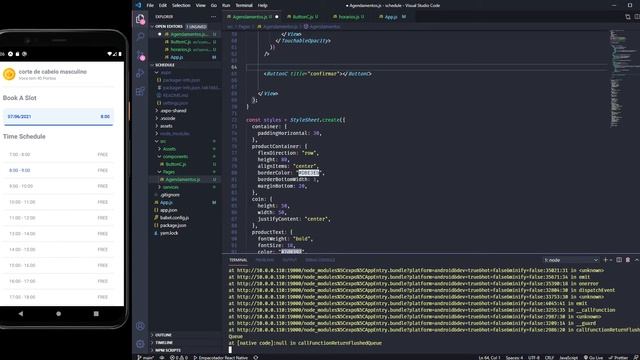Open .gitignore in the file tree
The height and width of the screenshot is (360, 640).
(x=170, y=195)
